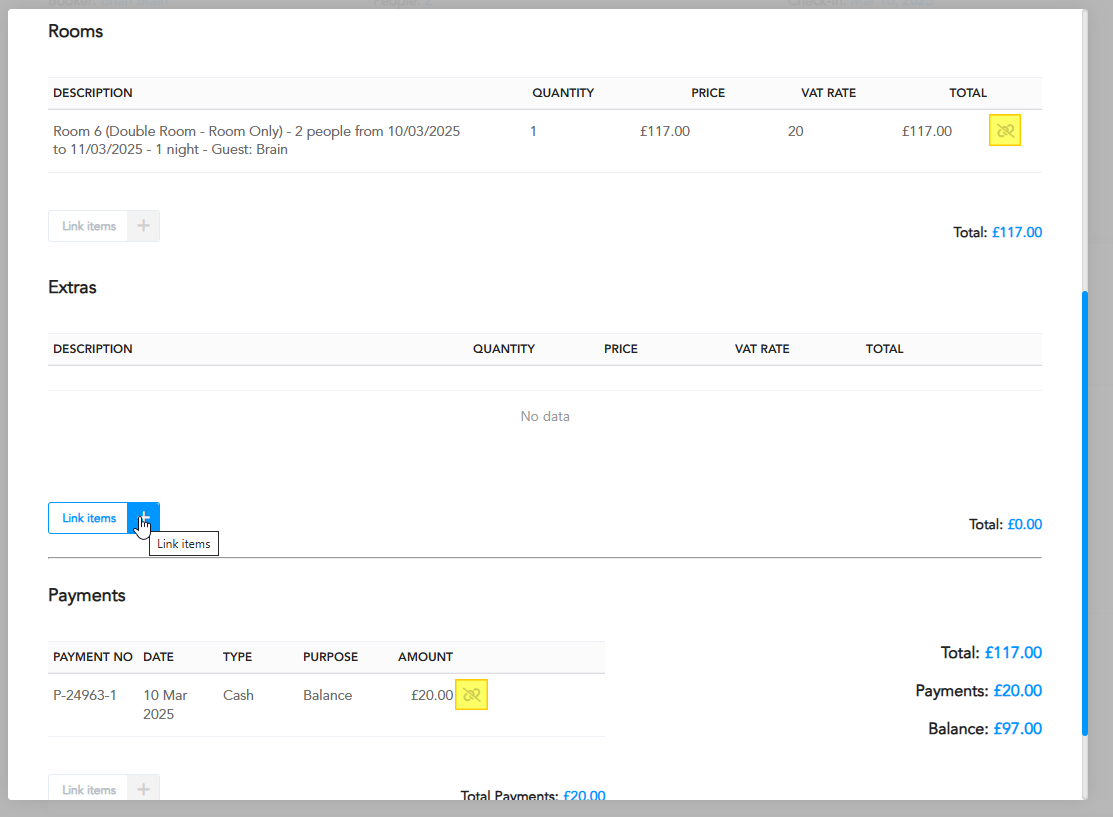Unlink the Room 6 item icon

(x=1004, y=131)
